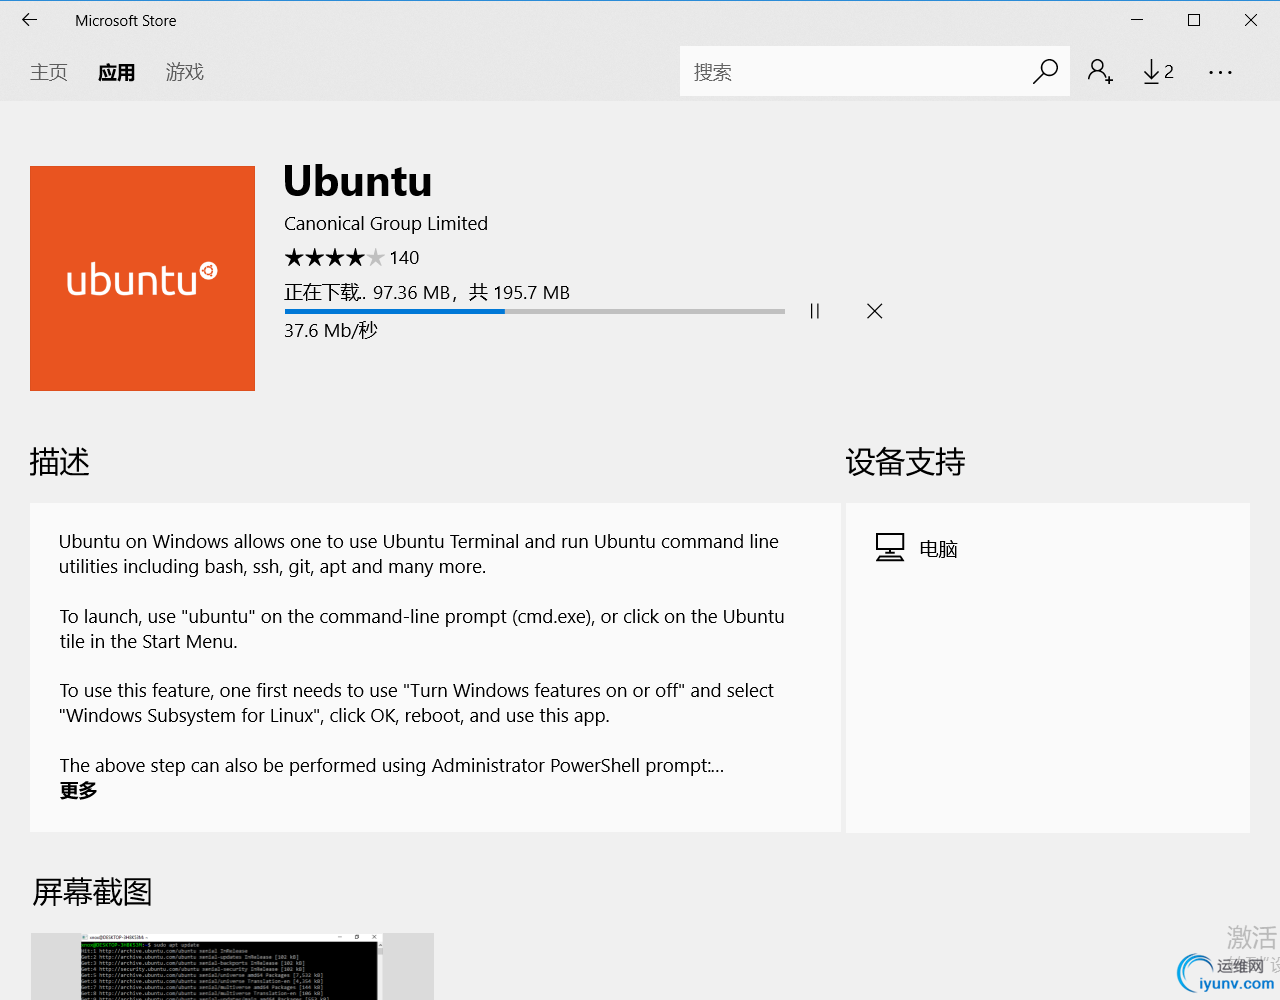Open the more options ellipsis menu
The image size is (1280, 1000).
(1220, 72)
